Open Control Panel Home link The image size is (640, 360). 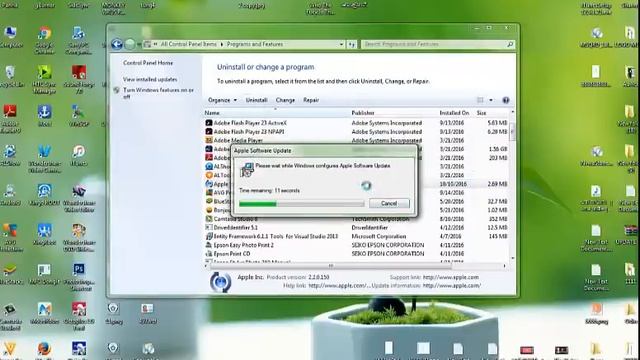coord(148,63)
